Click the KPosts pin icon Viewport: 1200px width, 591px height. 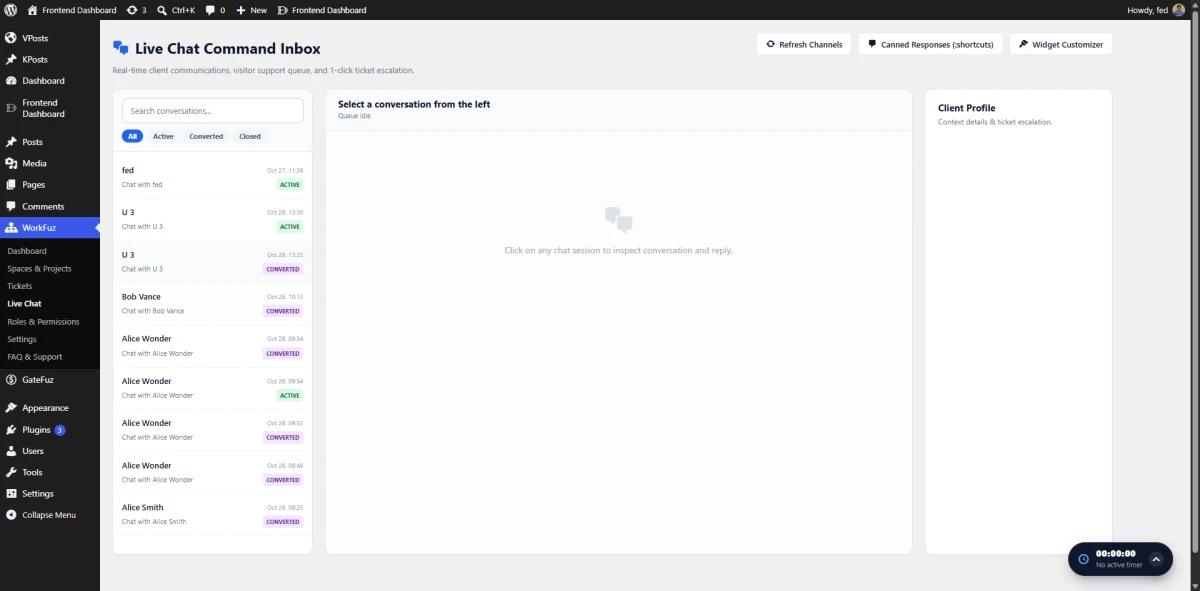[11, 59]
